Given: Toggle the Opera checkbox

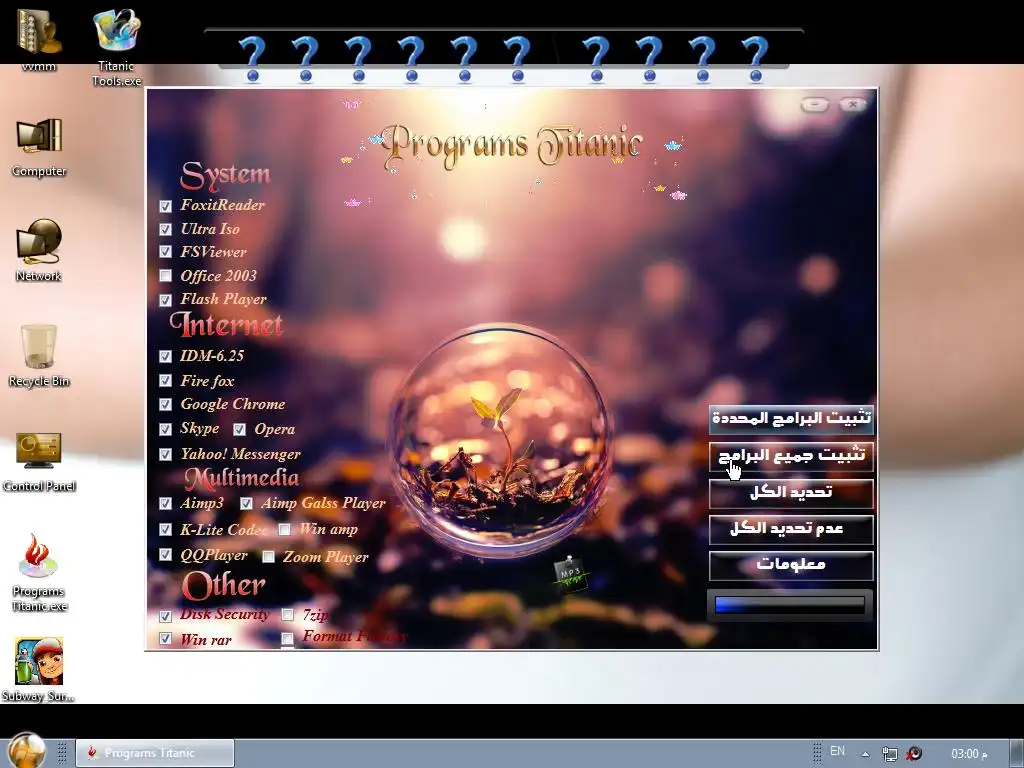Looking at the screenshot, I should (x=240, y=429).
